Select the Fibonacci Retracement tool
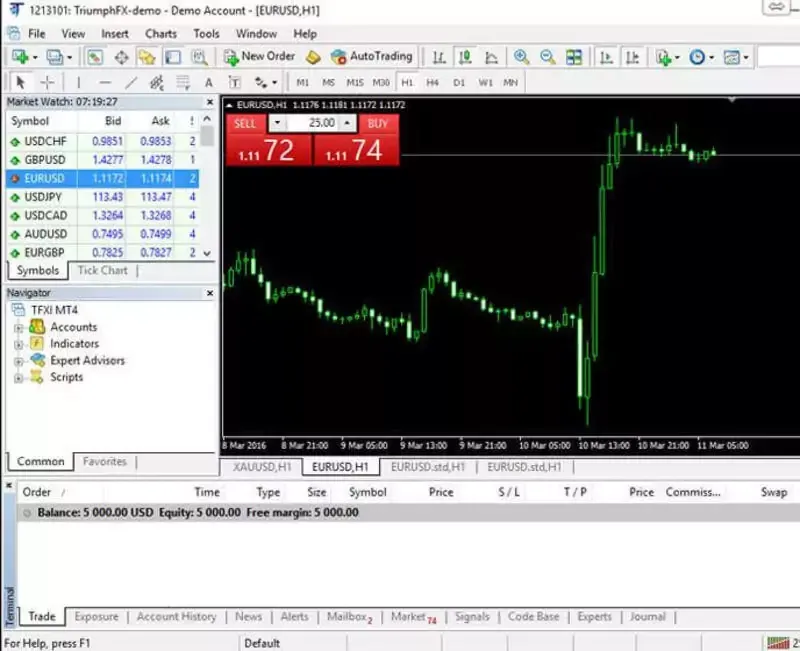The height and width of the screenshot is (651, 800). (183, 82)
